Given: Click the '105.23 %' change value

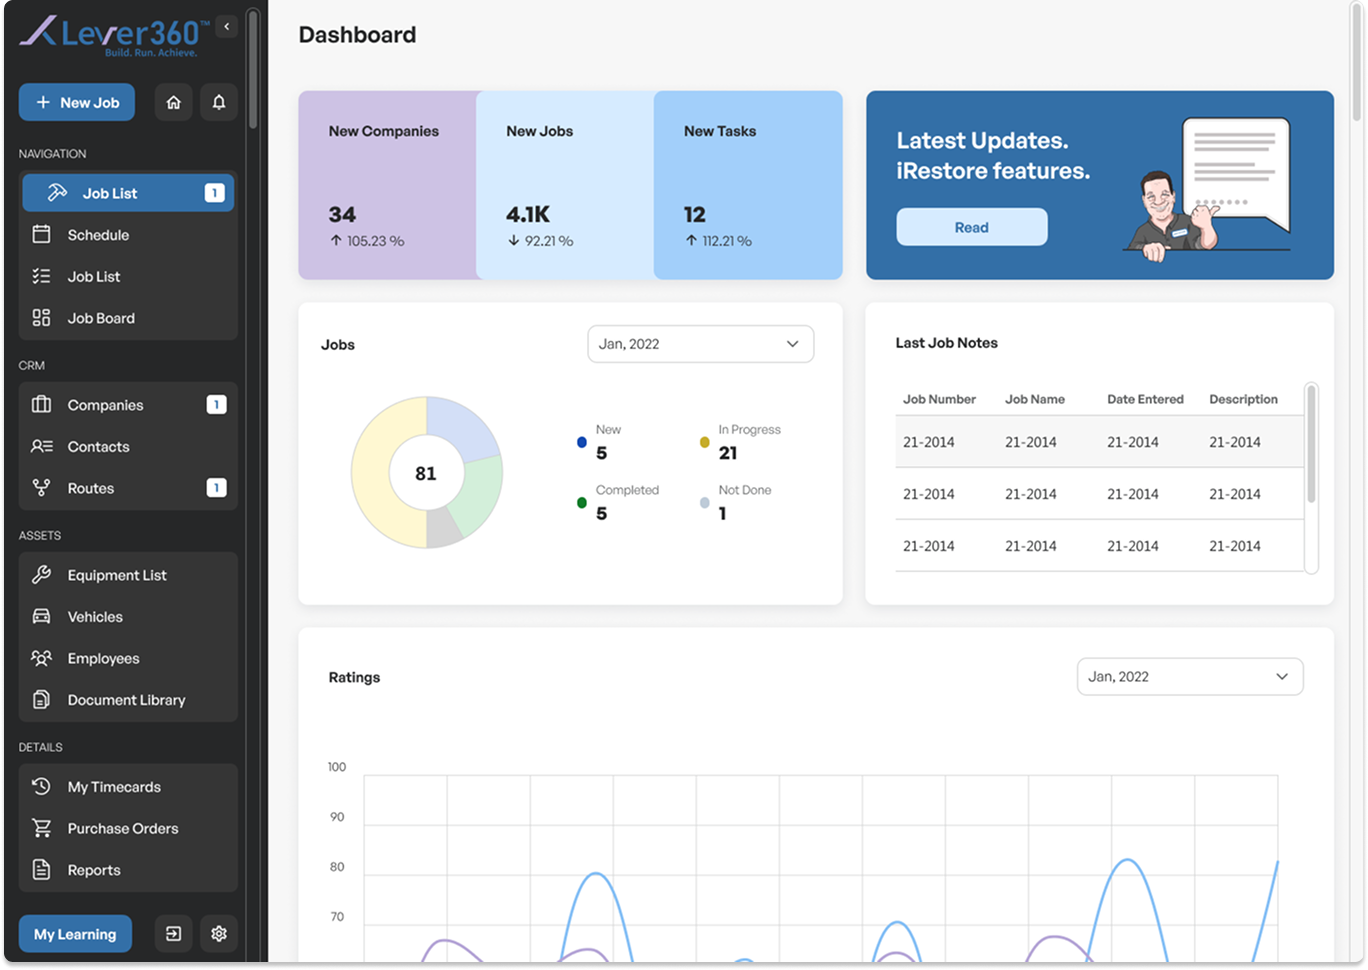Looking at the screenshot, I should (x=375, y=241).
